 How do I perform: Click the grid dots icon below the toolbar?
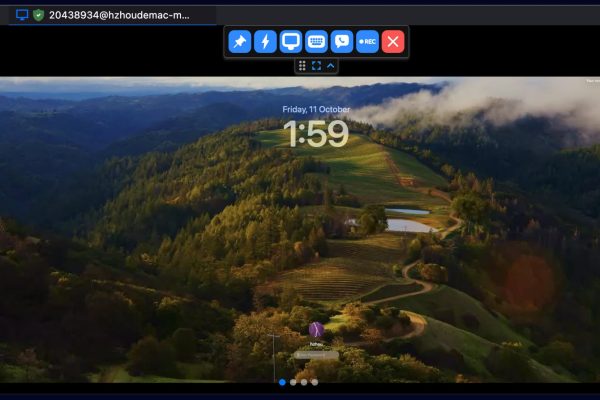(x=302, y=65)
